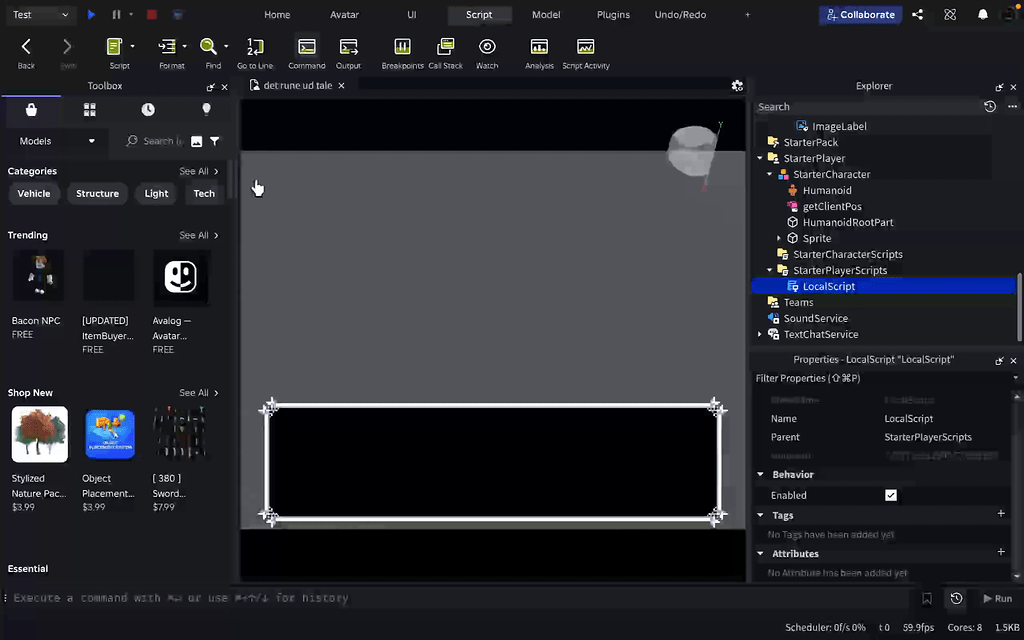Click the Filter Properties field
Screen dimensions: 1024x640
coord(882,378)
